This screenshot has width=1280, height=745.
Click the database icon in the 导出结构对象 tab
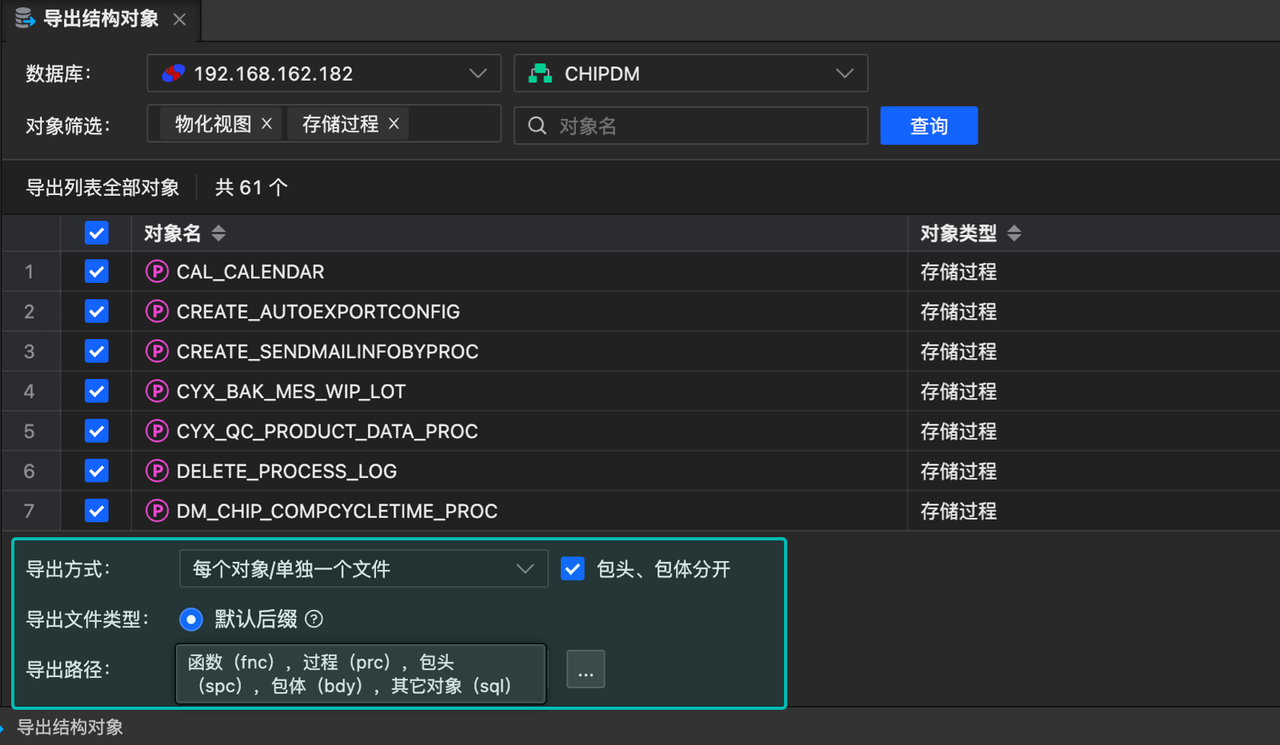pyautogui.click(x=22, y=18)
